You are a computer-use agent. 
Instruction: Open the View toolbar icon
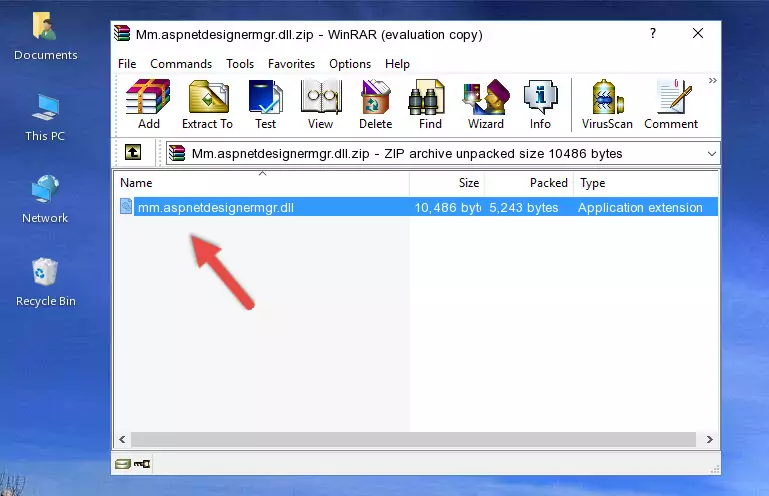[x=321, y=104]
